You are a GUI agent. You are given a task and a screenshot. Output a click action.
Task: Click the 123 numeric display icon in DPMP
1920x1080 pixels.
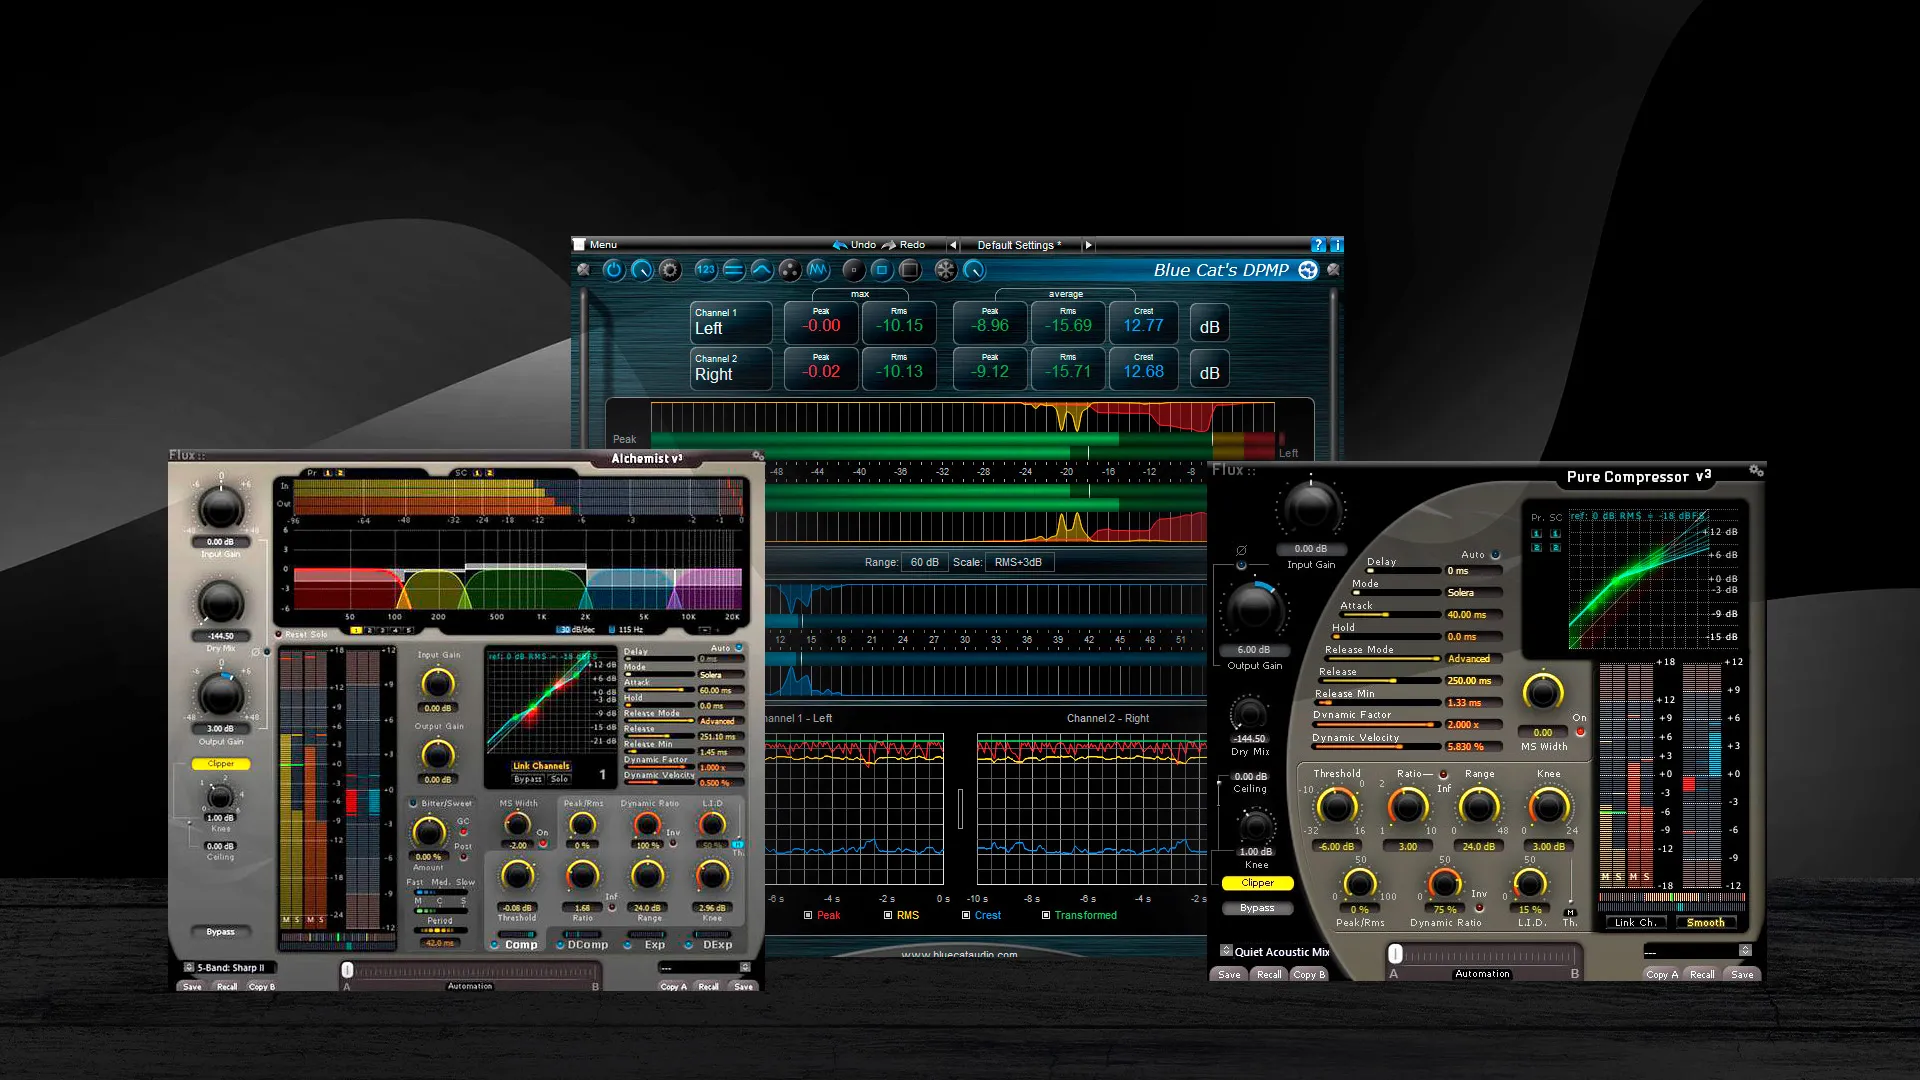click(706, 270)
